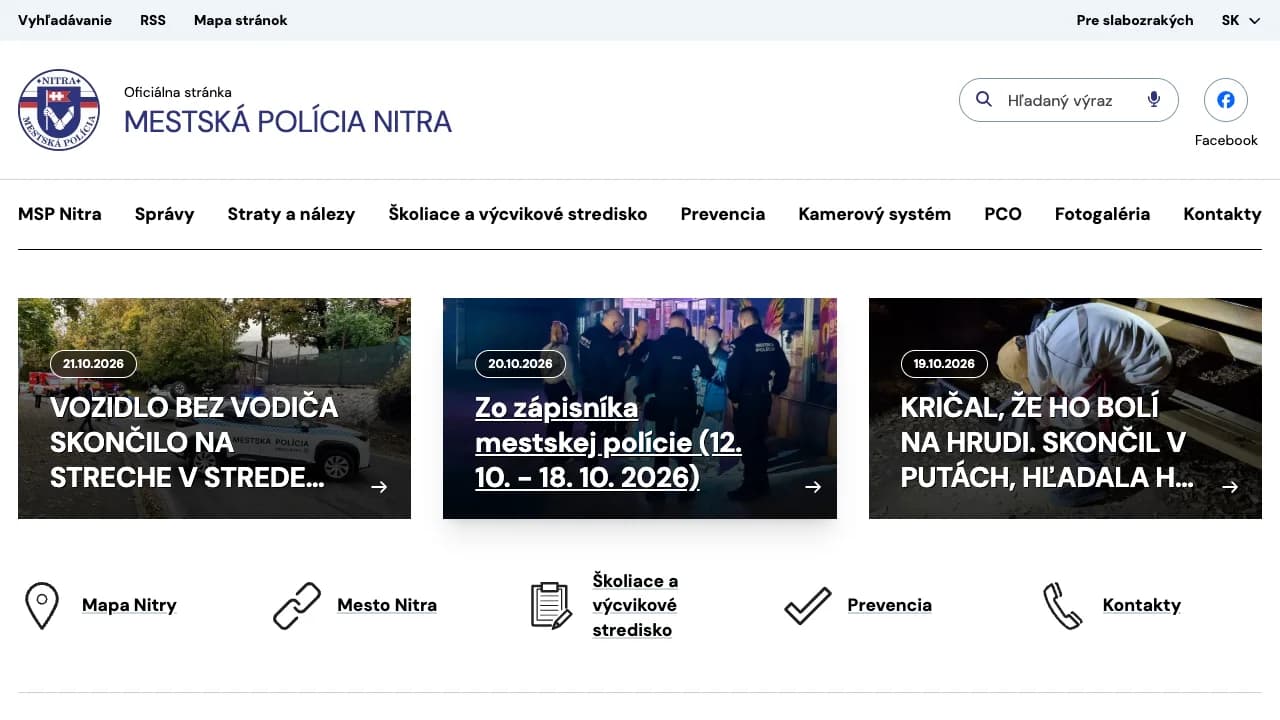Go to Straty a nálezy menu
The height and width of the screenshot is (720, 1280).
point(291,214)
